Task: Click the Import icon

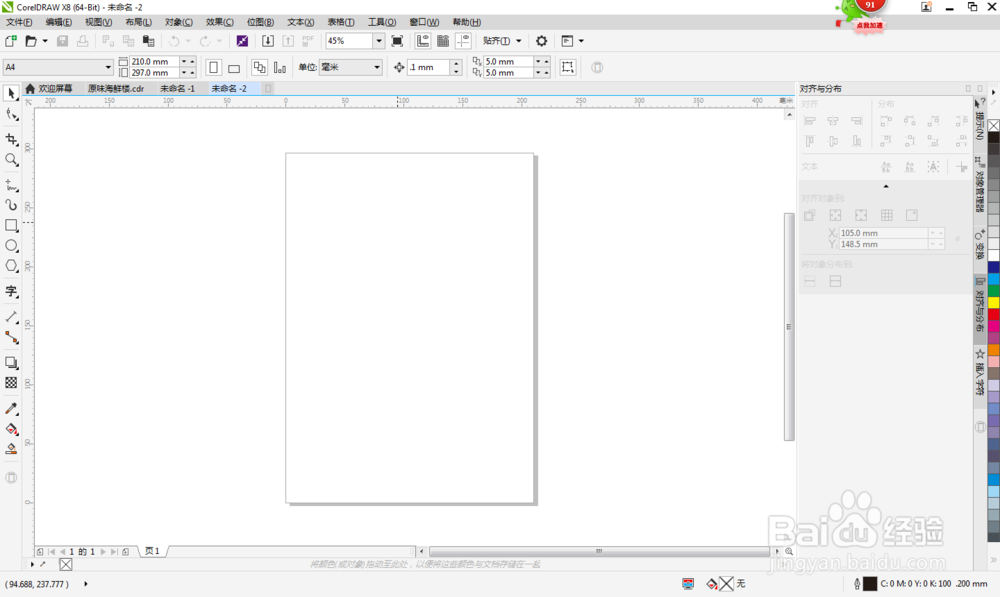Action: pyautogui.click(x=268, y=41)
